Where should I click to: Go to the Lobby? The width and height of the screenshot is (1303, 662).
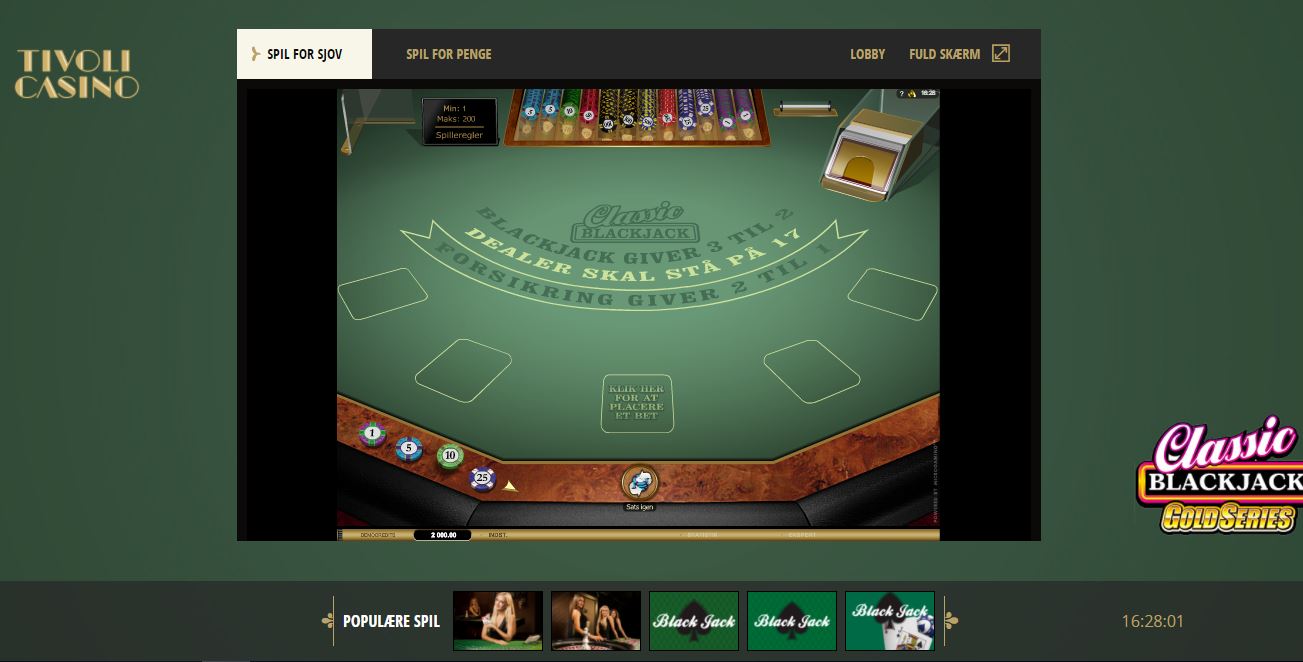coord(868,54)
